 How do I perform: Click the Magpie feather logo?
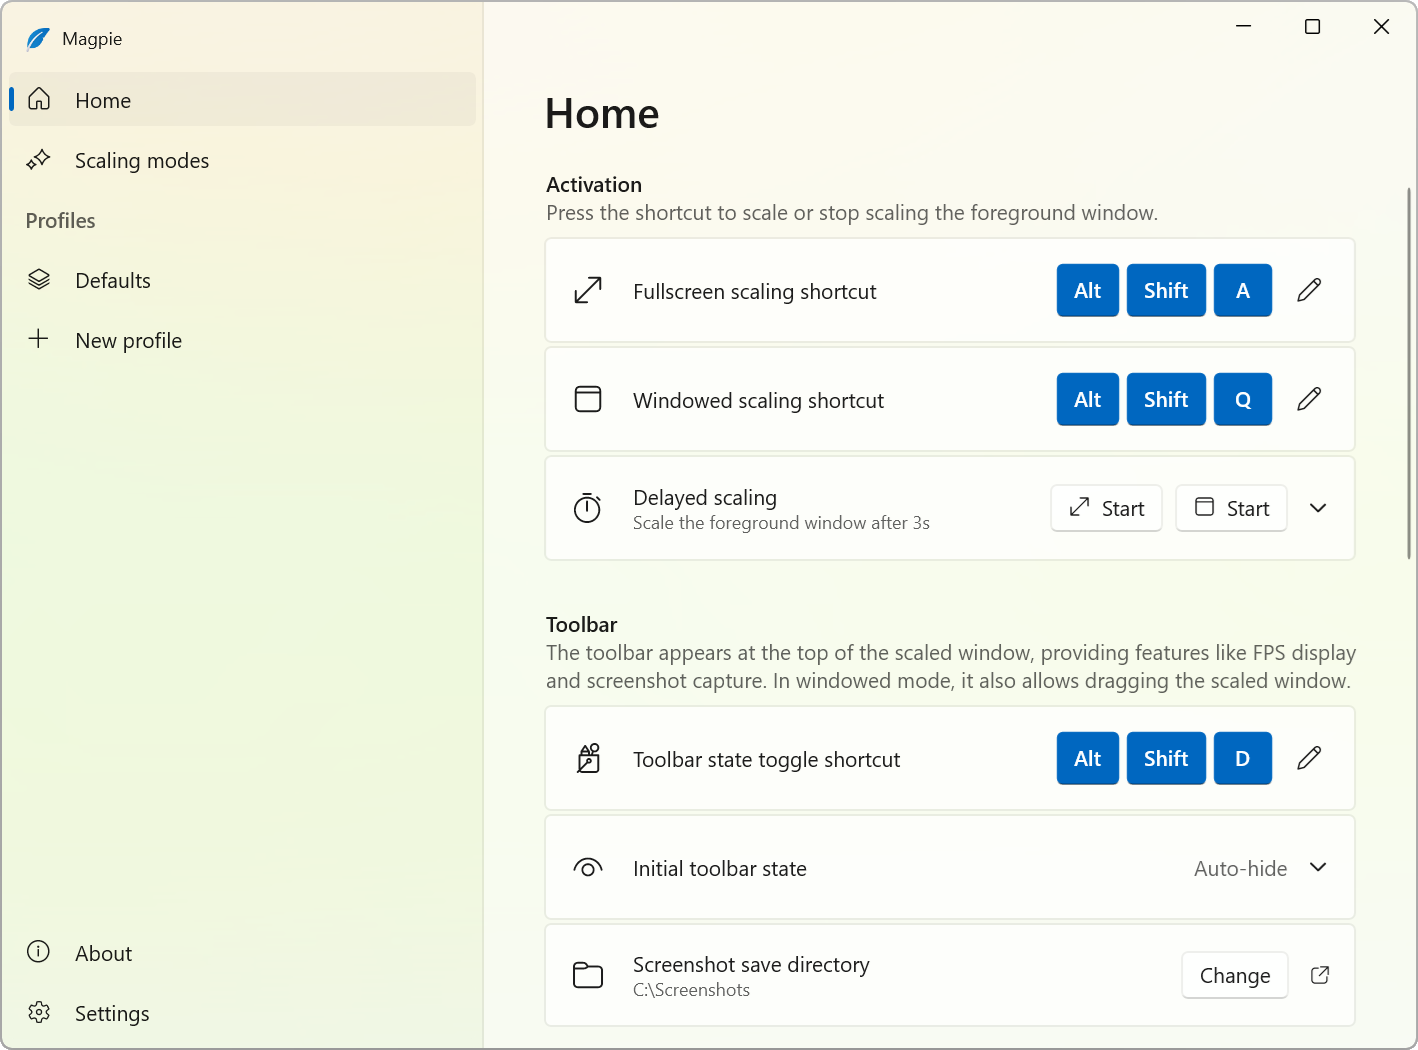38,39
